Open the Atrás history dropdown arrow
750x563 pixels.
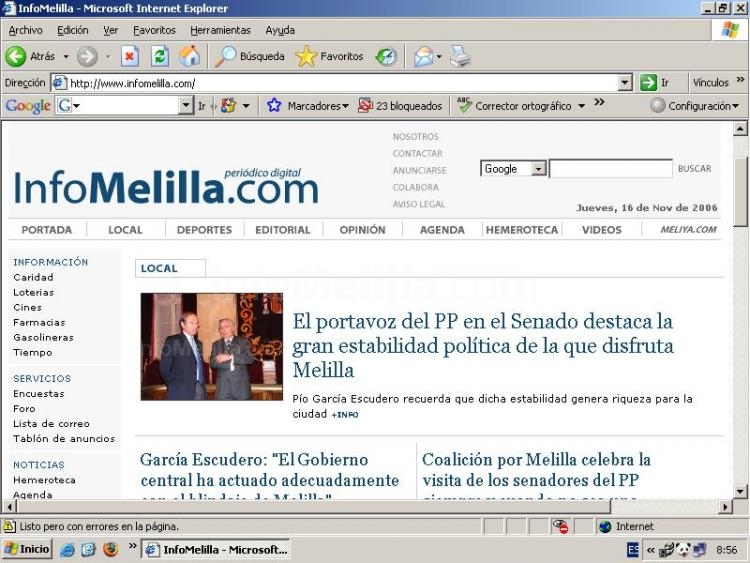click(66, 56)
